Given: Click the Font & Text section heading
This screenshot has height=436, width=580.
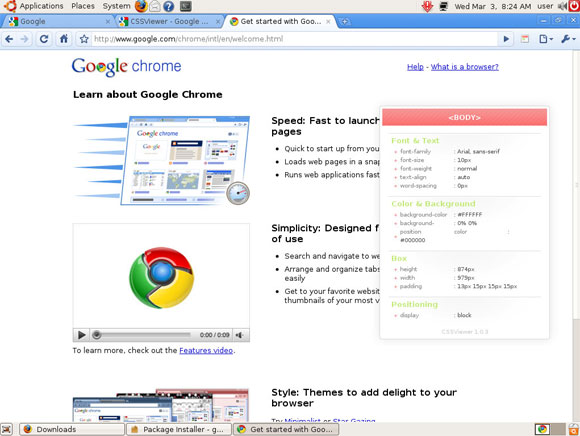Looking at the screenshot, I should tap(415, 141).
